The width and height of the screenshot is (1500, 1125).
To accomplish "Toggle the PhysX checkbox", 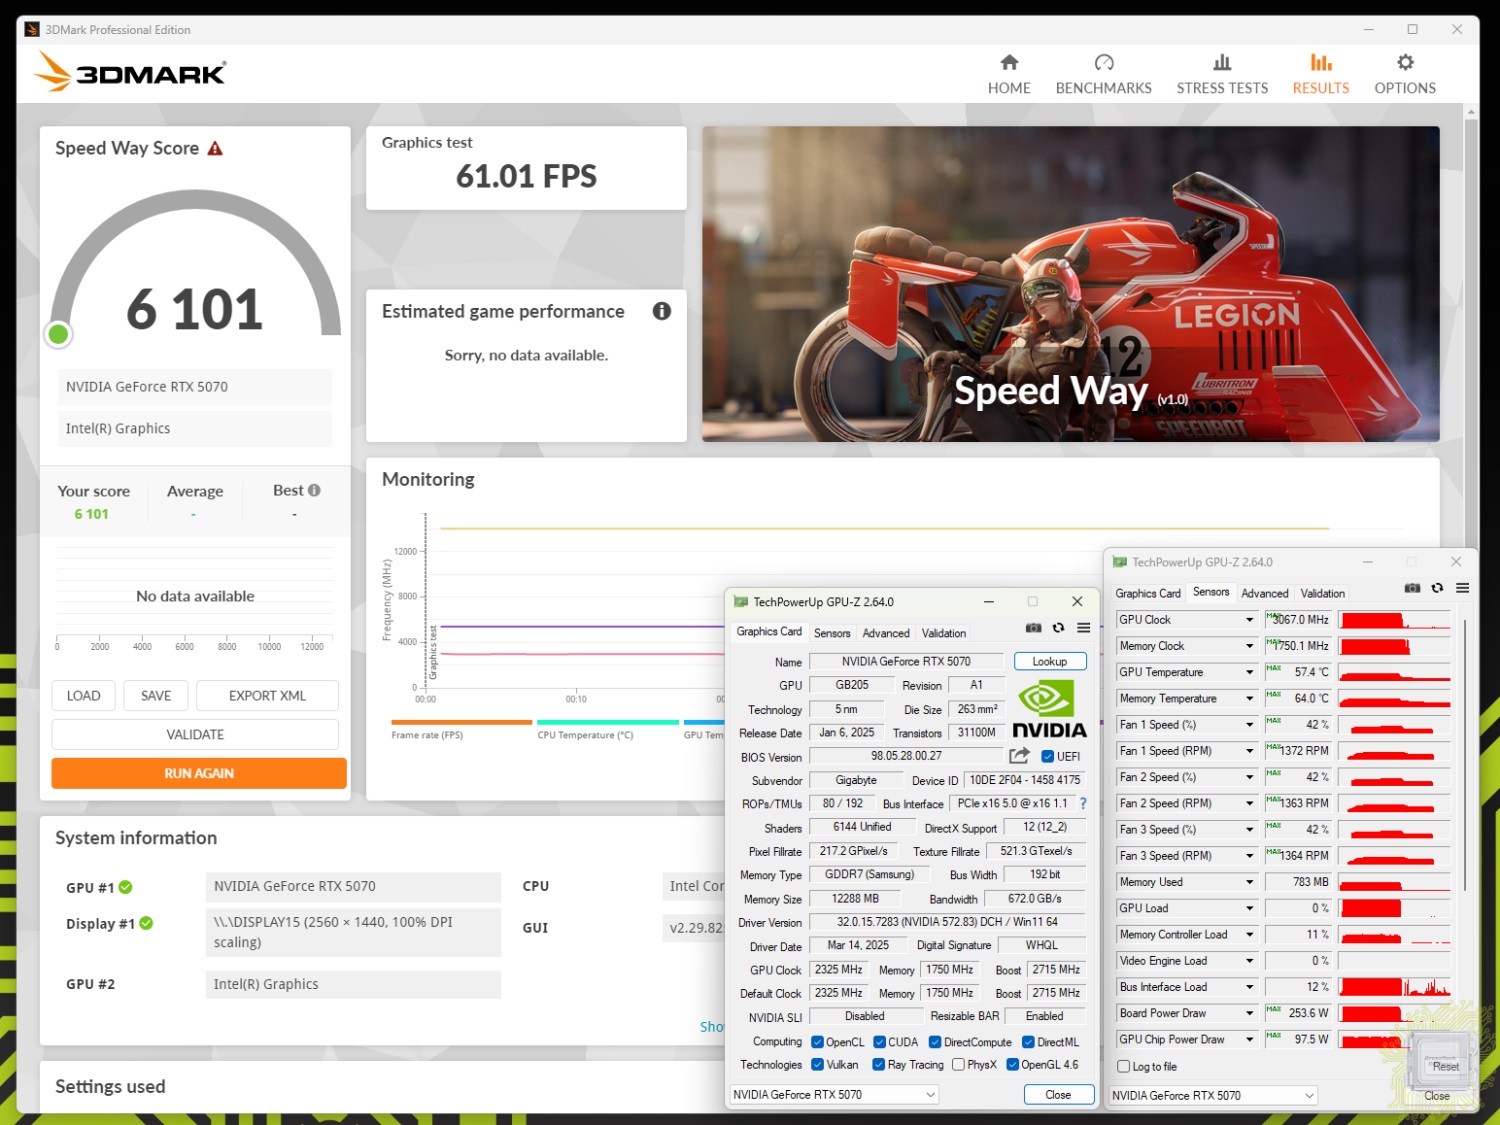I will [x=958, y=1065].
